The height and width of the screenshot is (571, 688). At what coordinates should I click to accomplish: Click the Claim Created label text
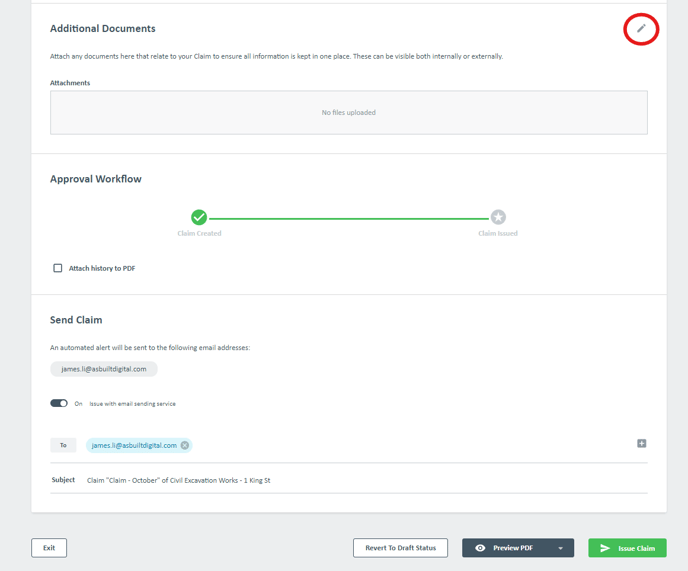(x=199, y=233)
